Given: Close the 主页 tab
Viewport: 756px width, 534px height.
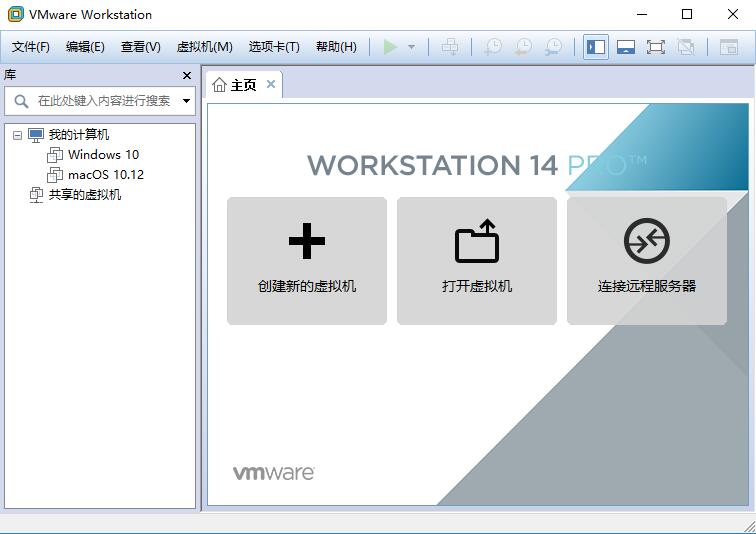Looking at the screenshot, I should 271,84.
